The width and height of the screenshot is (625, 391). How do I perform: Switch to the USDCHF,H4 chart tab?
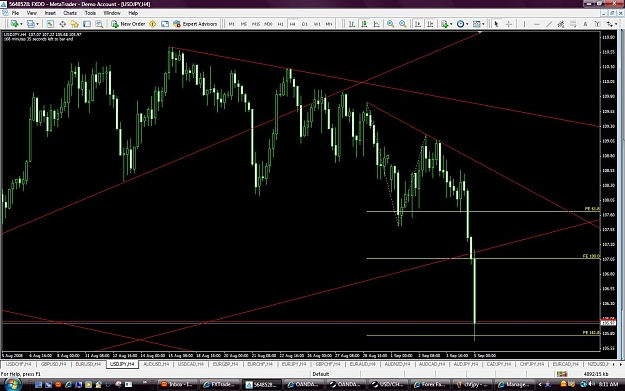click(18, 364)
